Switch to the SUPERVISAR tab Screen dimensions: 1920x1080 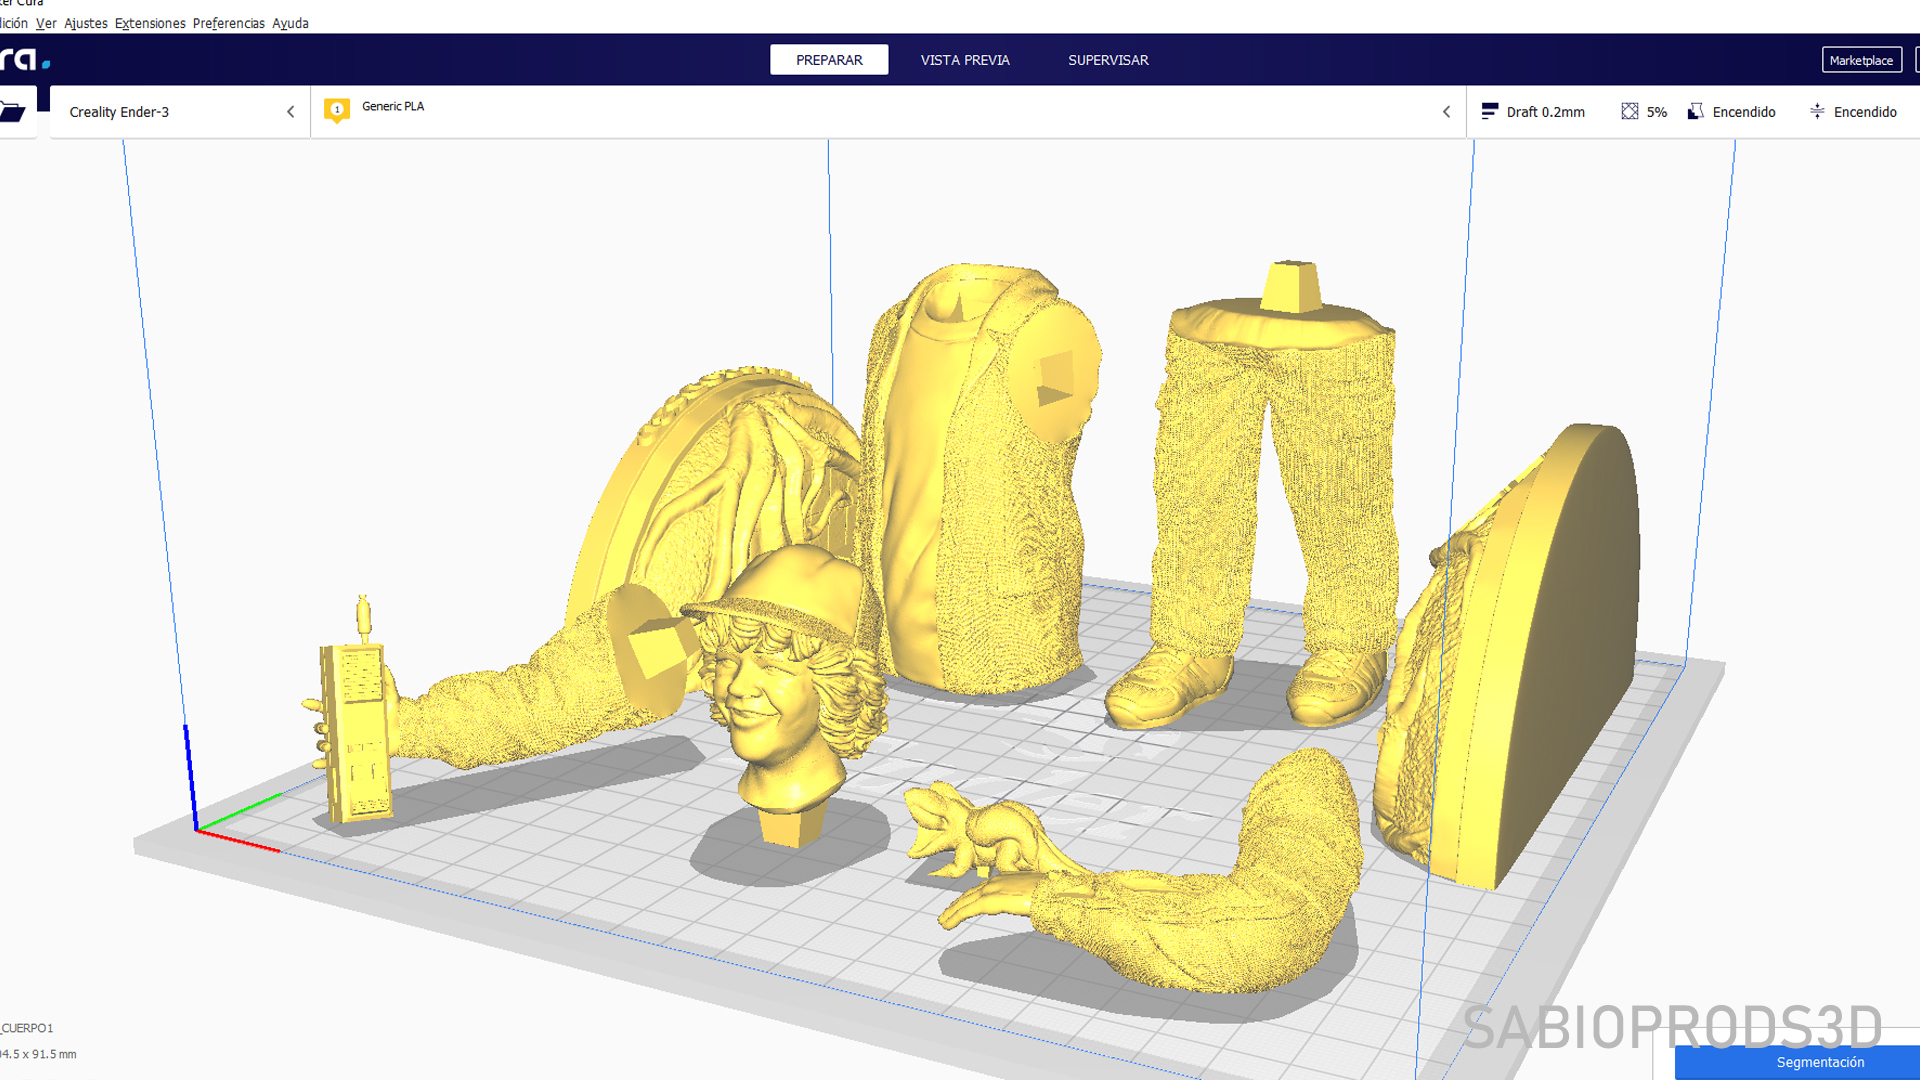[1108, 60]
